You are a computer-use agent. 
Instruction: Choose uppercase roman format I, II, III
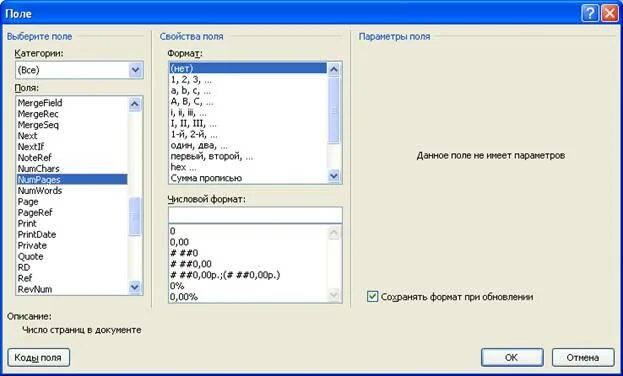(248, 124)
